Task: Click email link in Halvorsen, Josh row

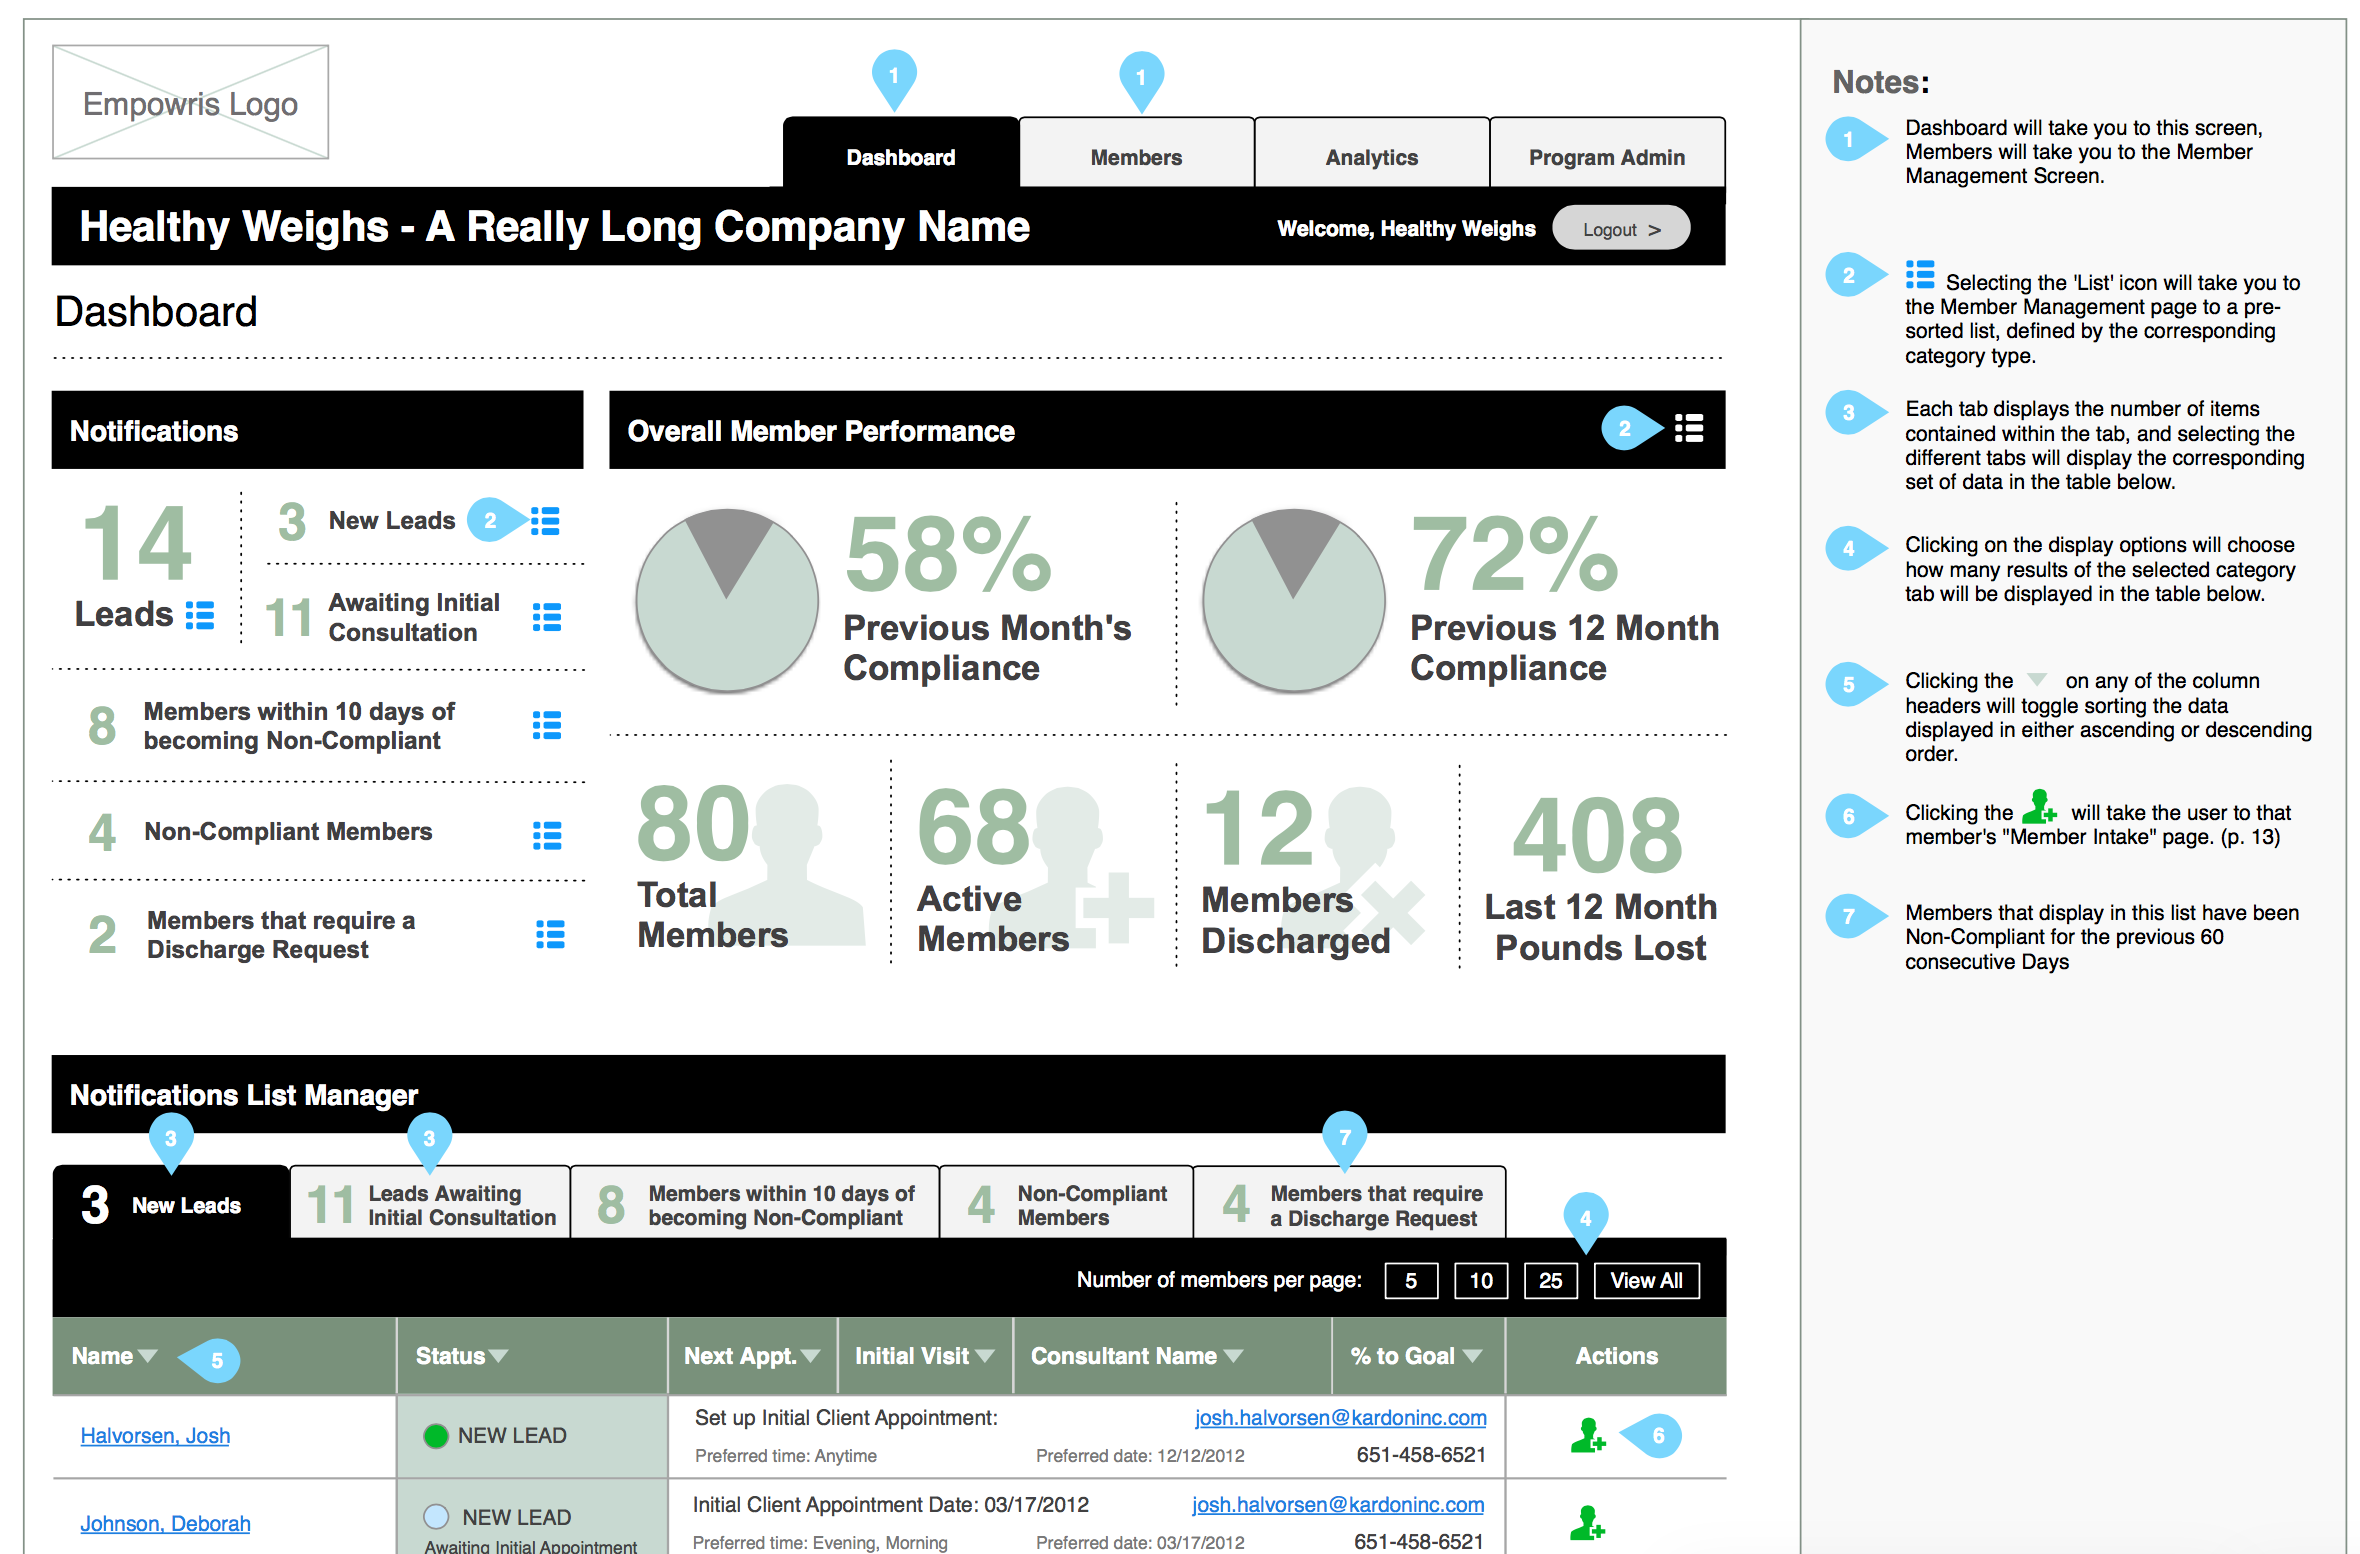Action: click(1340, 1418)
